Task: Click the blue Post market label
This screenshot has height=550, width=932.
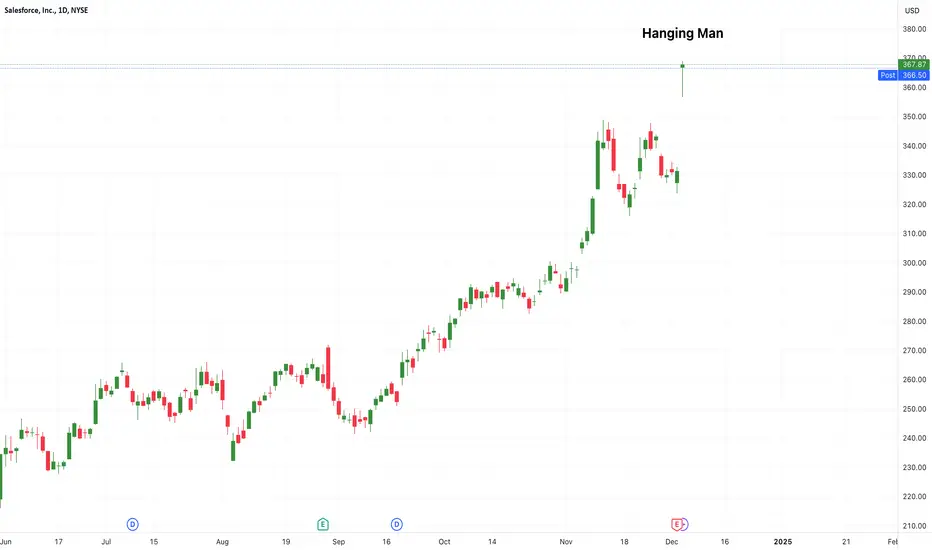Action: click(888, 75)
